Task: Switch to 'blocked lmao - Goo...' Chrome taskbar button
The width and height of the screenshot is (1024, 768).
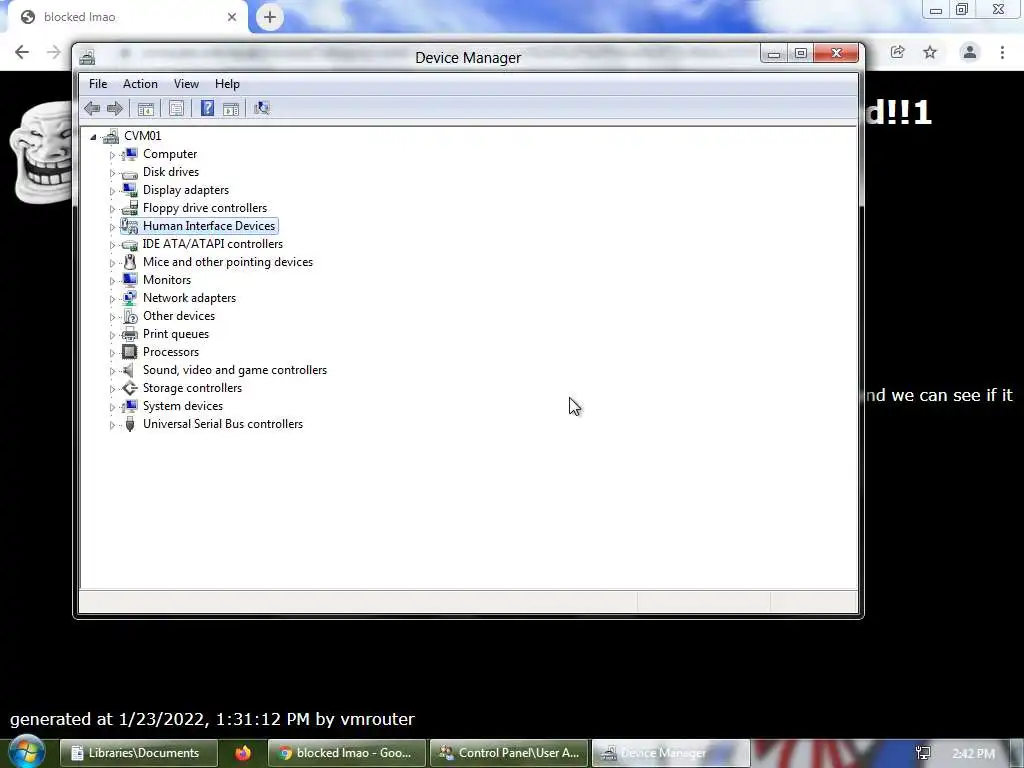Action: click(347, 753)
